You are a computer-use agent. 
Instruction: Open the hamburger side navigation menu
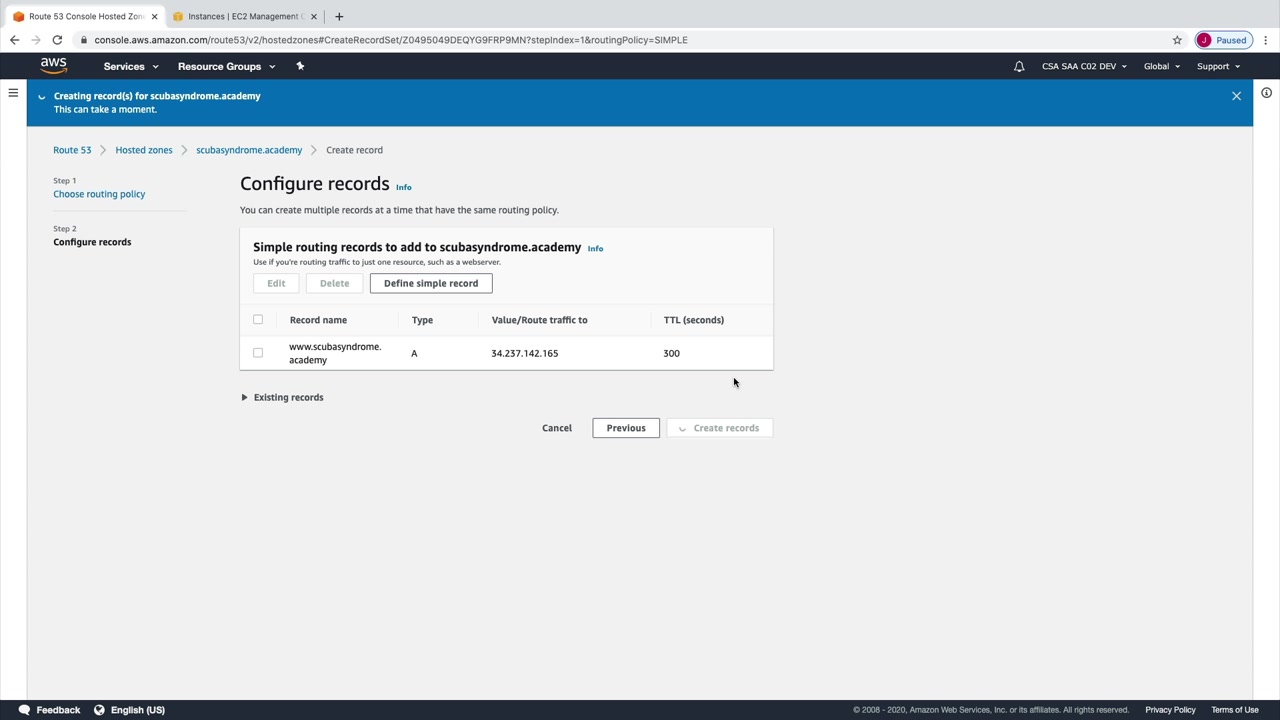pyautogui.click(x=13, y=93)
